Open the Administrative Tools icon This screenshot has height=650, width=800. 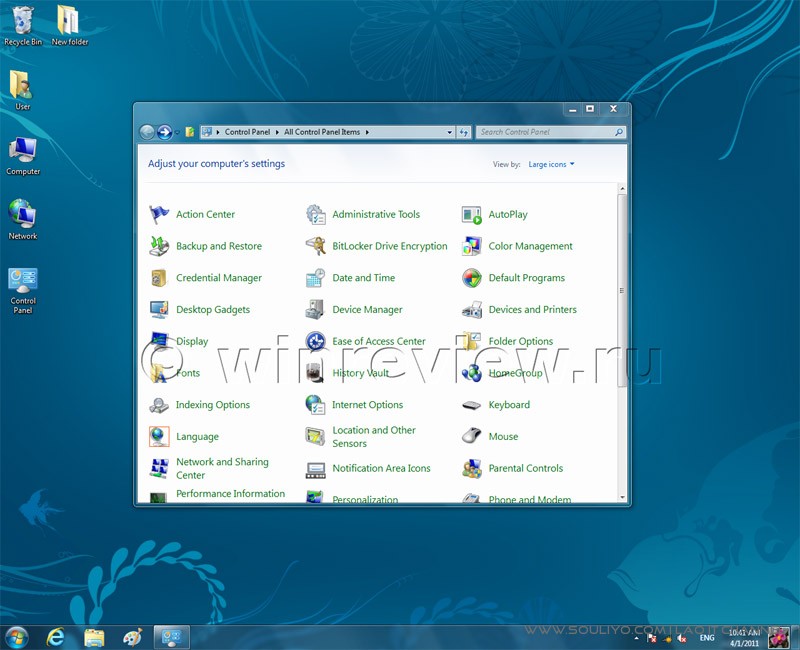point(316,214)
